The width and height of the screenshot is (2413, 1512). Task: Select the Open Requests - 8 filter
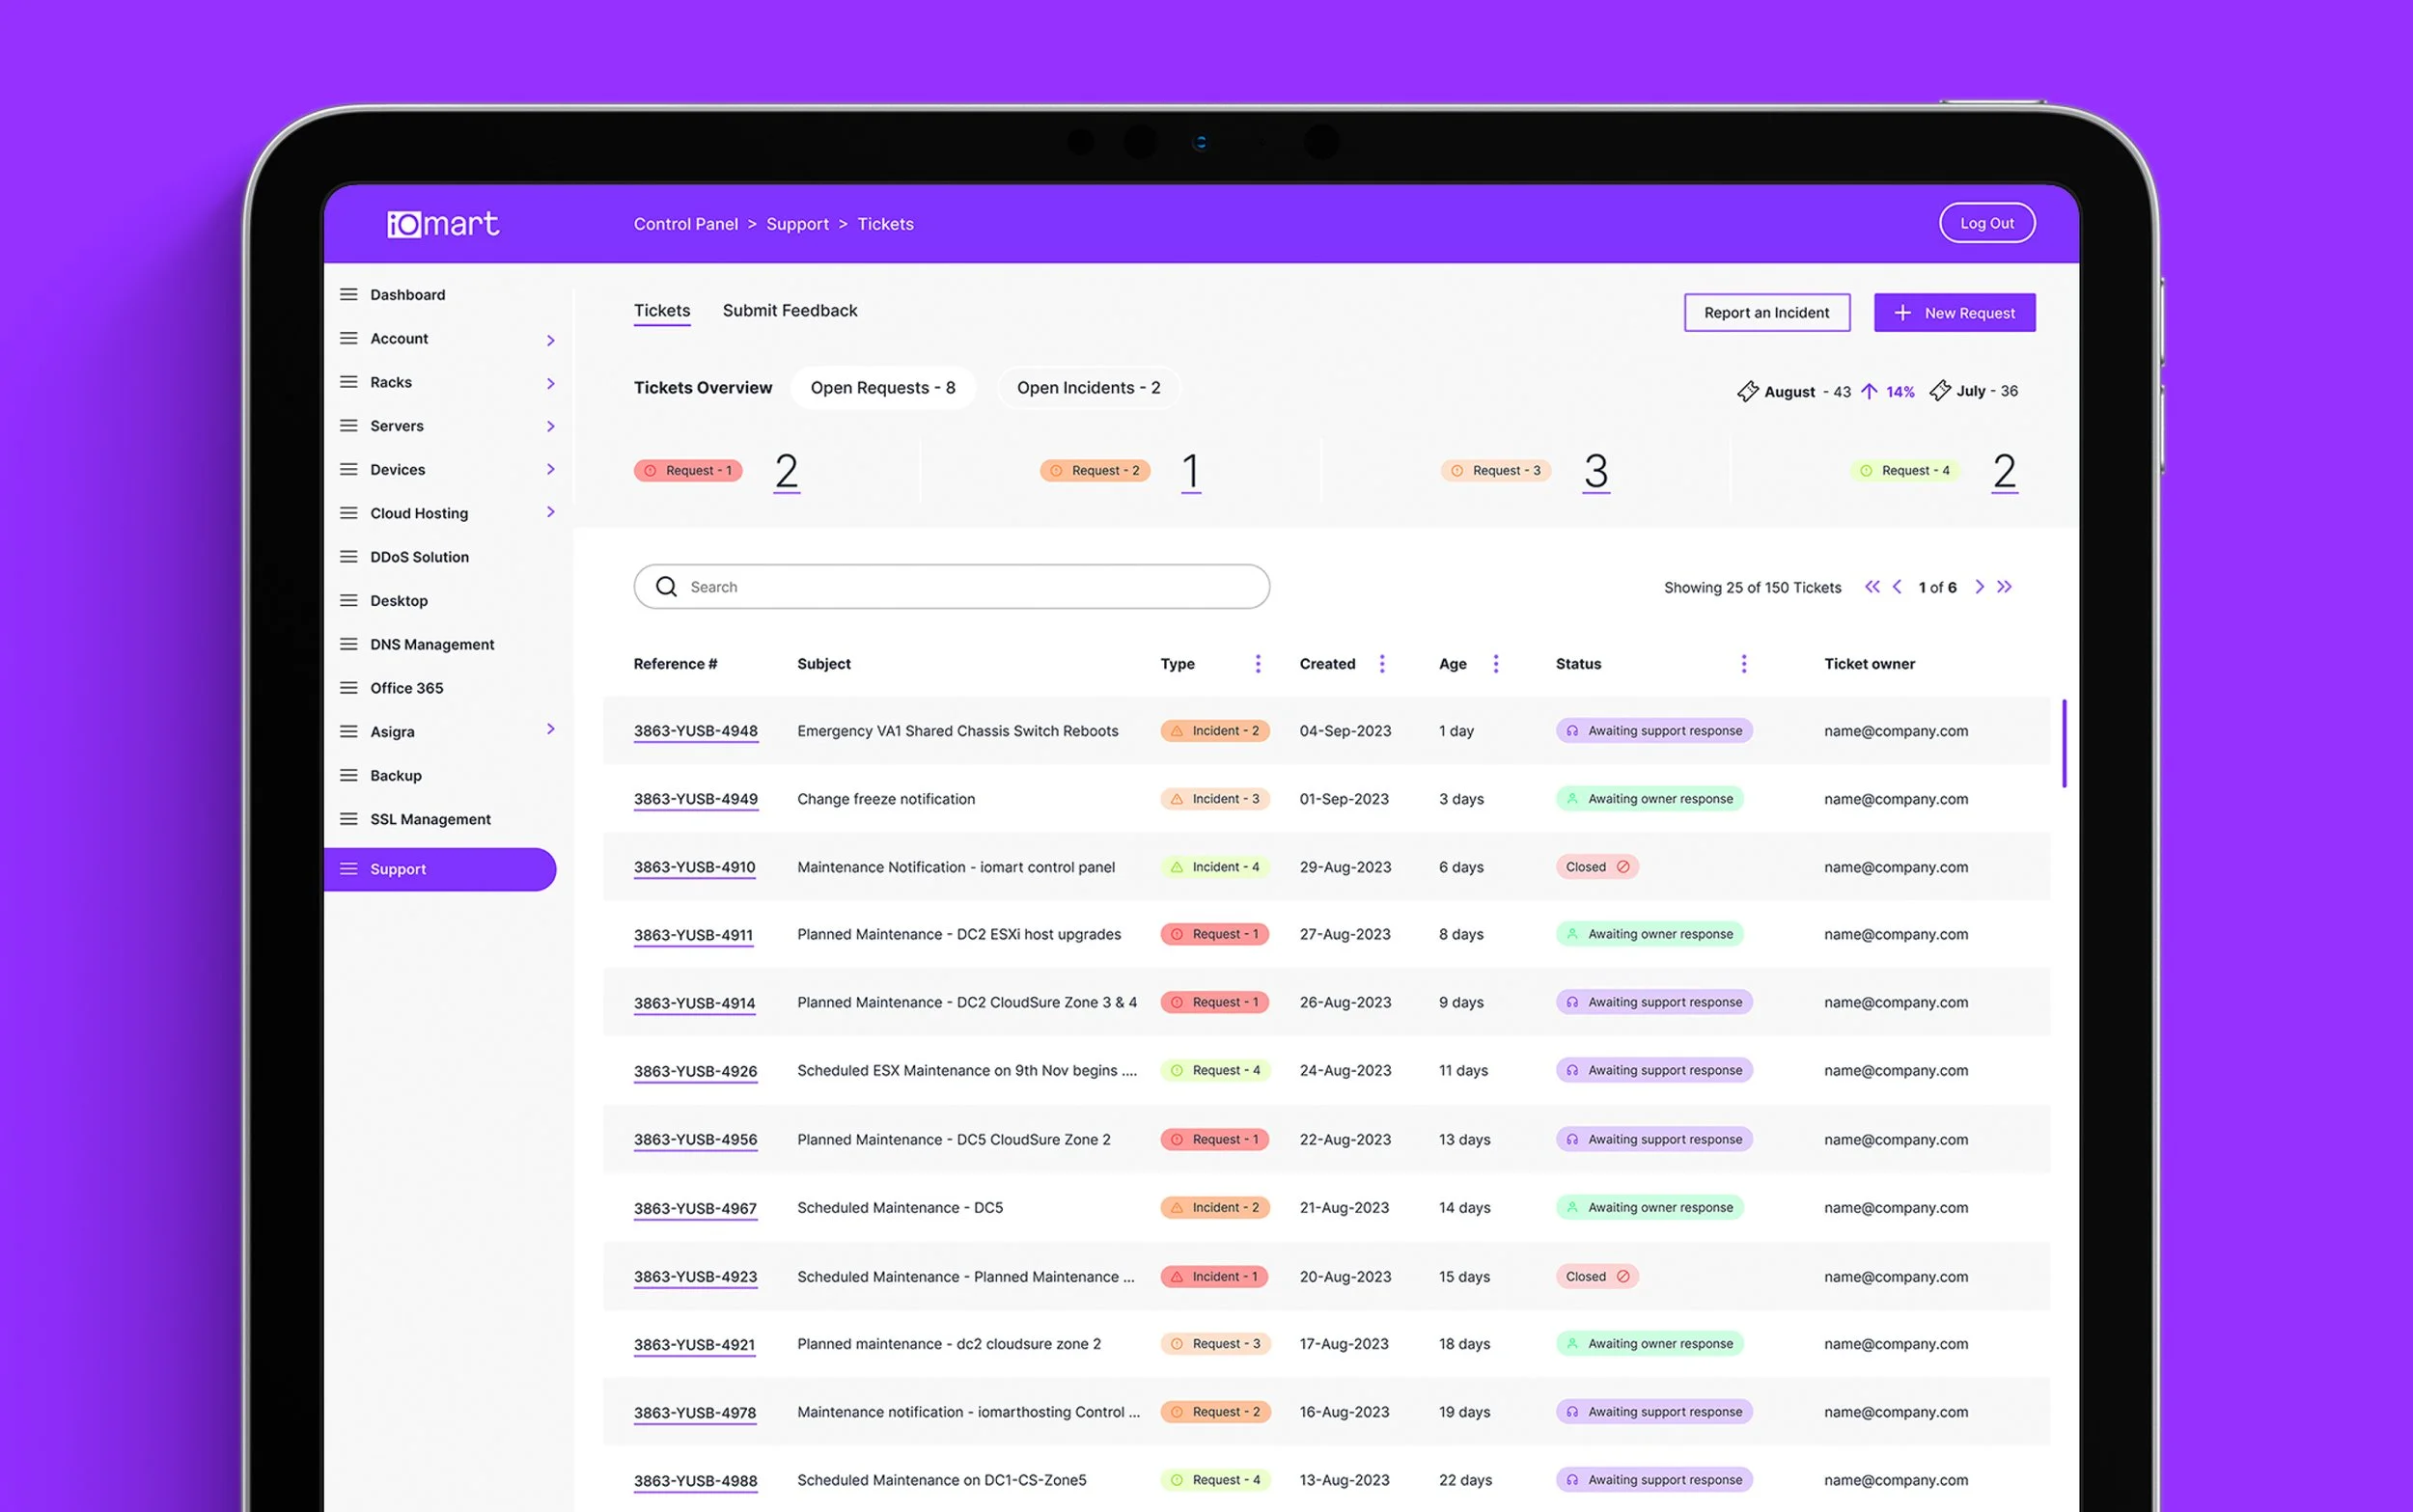point(883,388)
